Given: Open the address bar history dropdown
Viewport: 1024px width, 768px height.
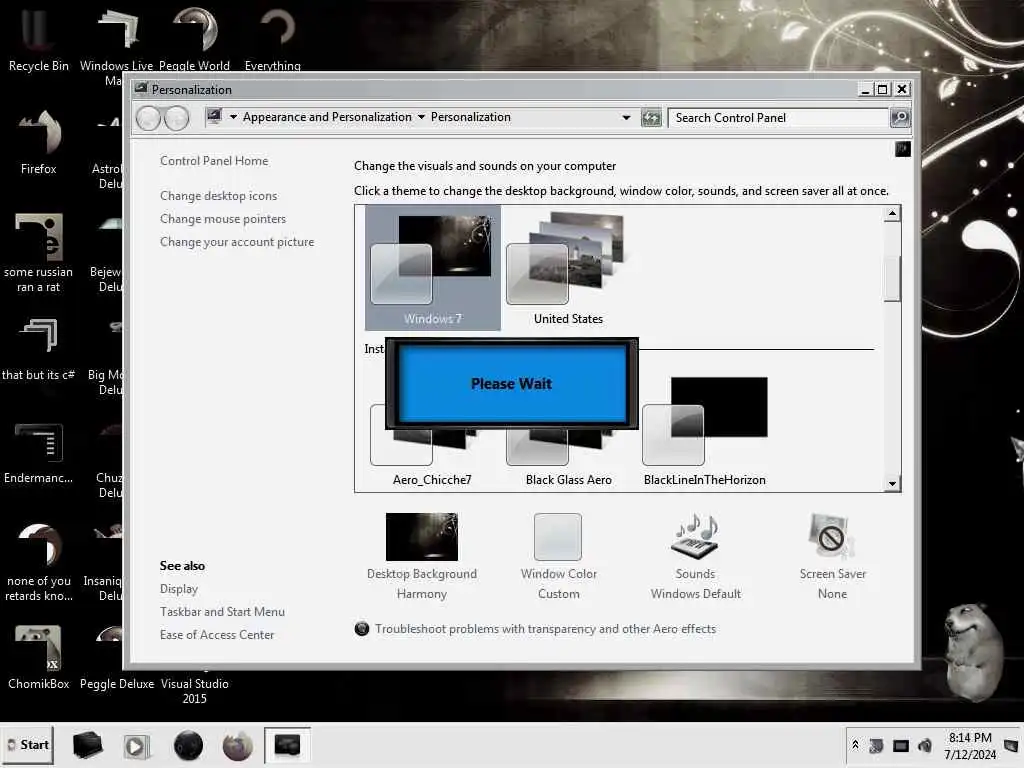Looking at the screenshot, I should [626, 118].
